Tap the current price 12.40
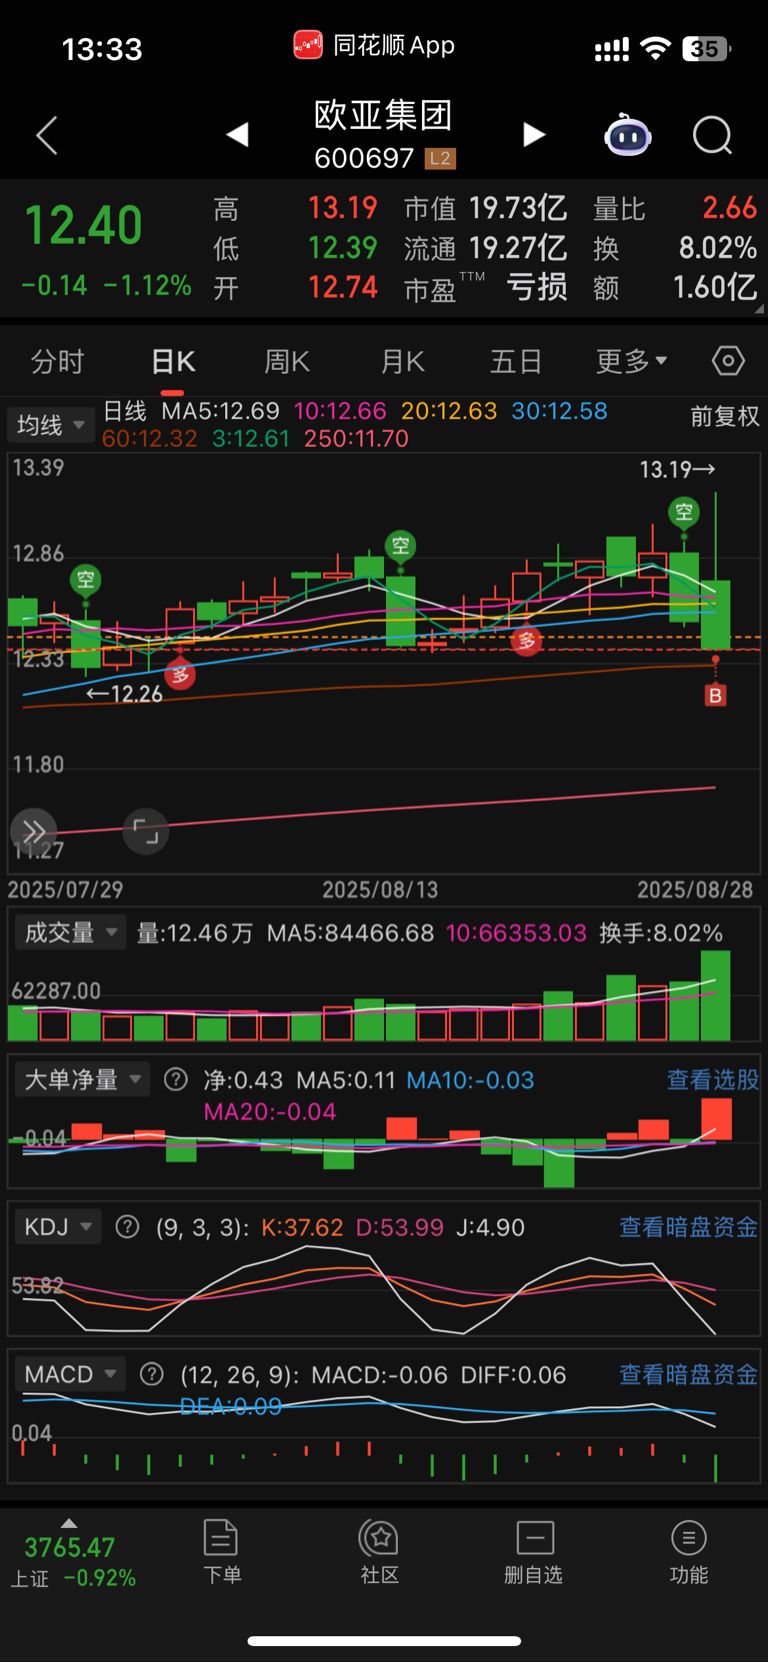The image size is (768, 1663). click(x=84, y=225)
